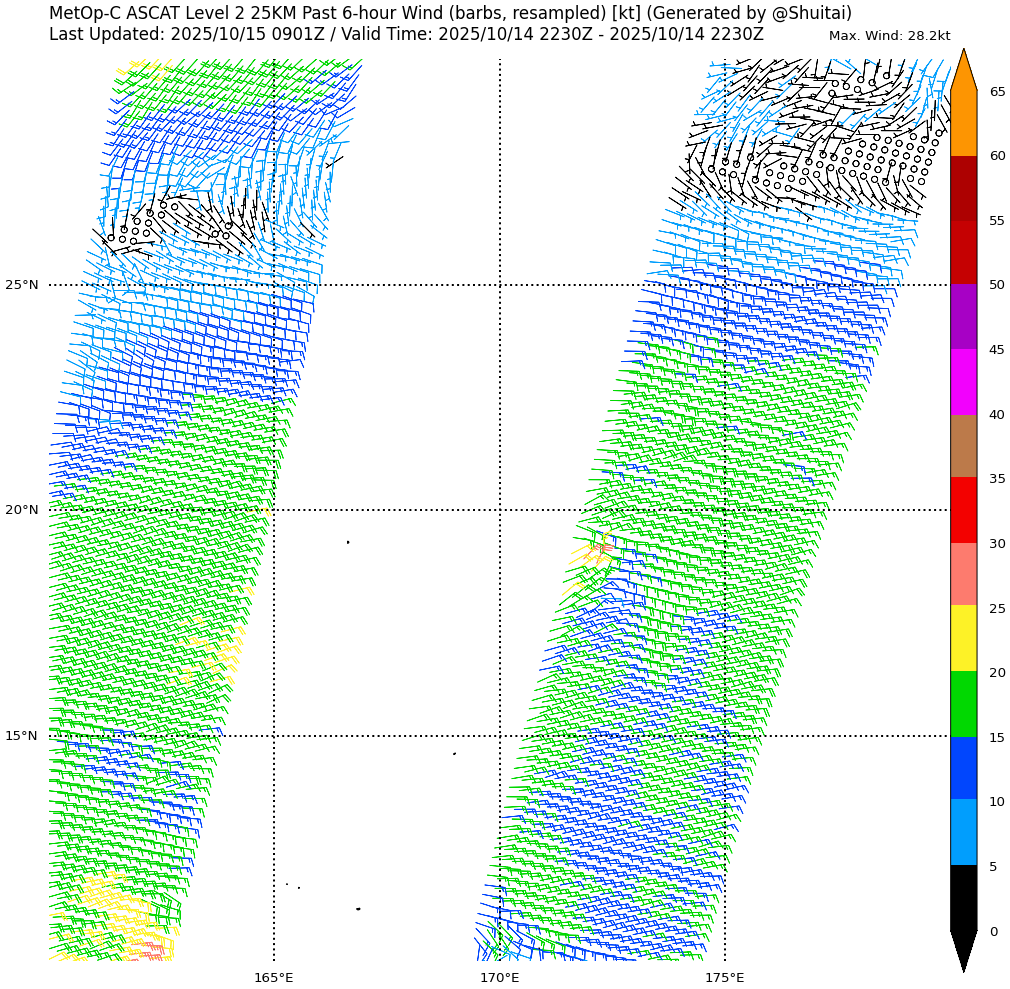Viewport: 1010px width, 989px height.
Task: Select the 15°N latitude axis label
Action: click(22, 736)
